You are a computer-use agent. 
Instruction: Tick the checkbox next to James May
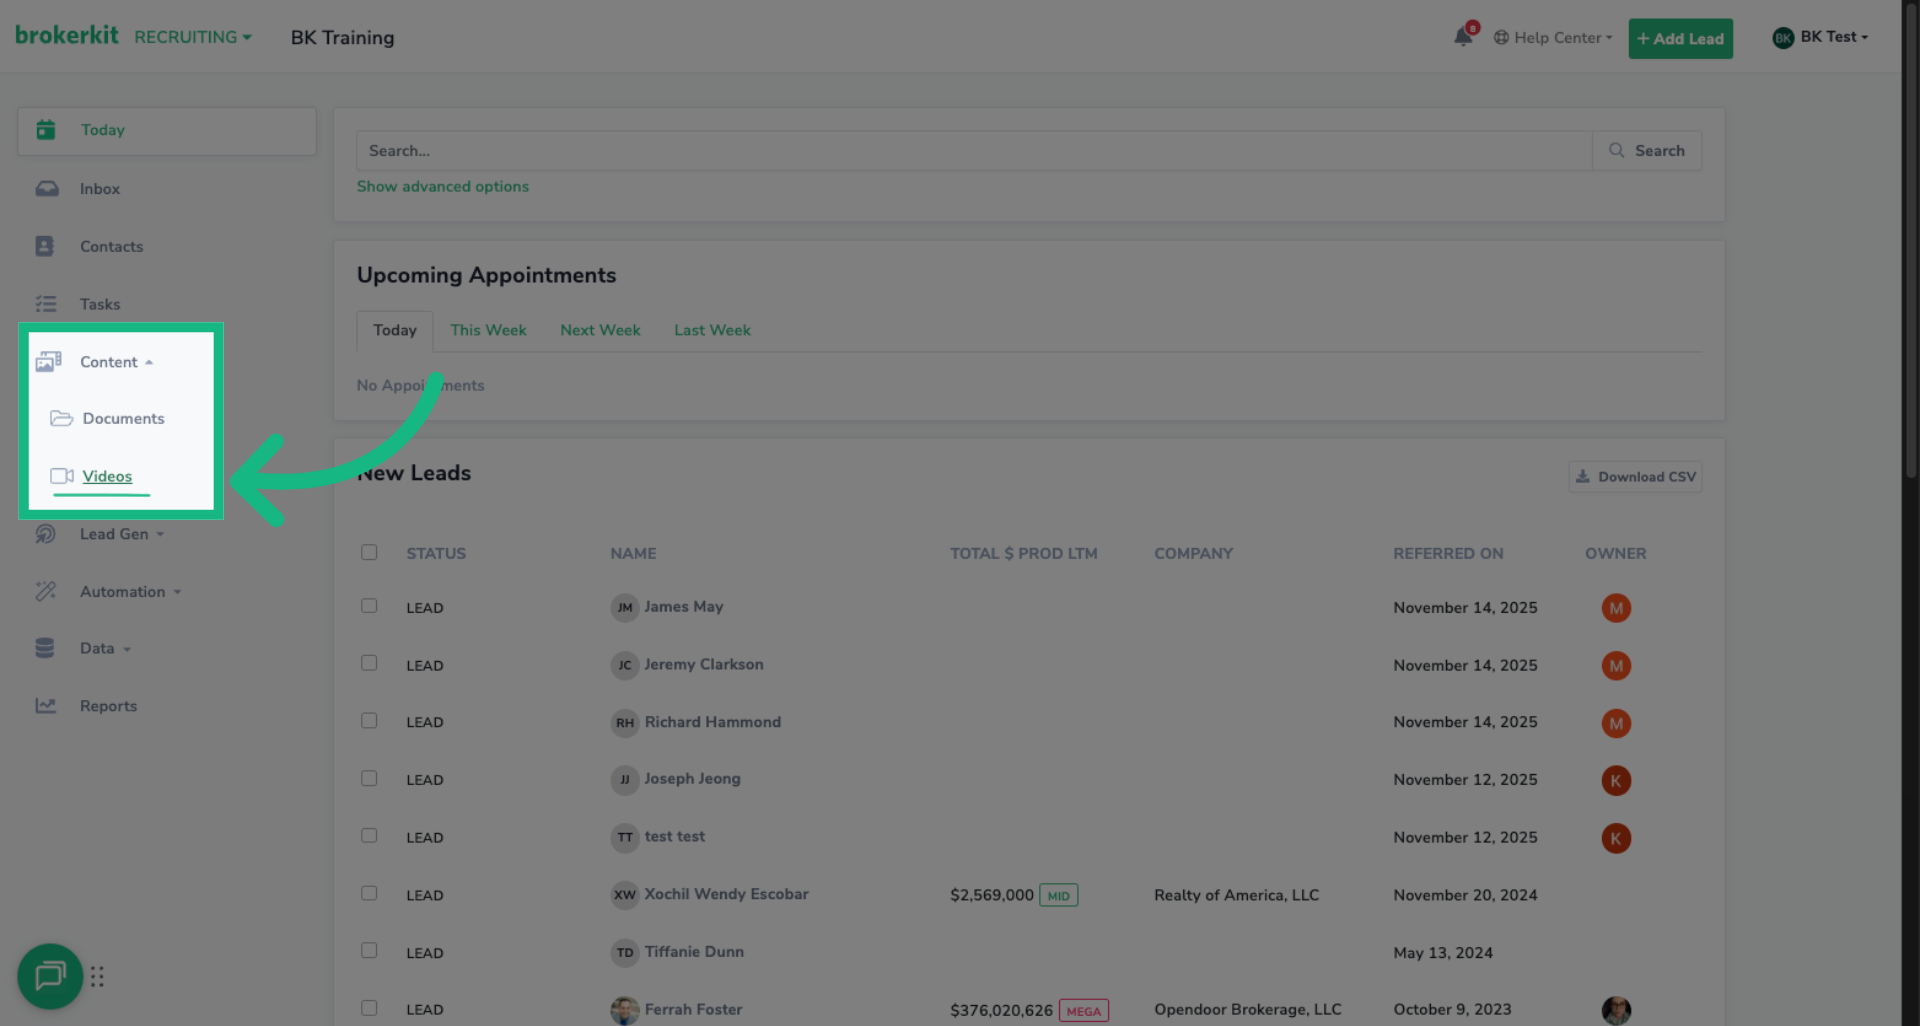click(x=369, y=605)
